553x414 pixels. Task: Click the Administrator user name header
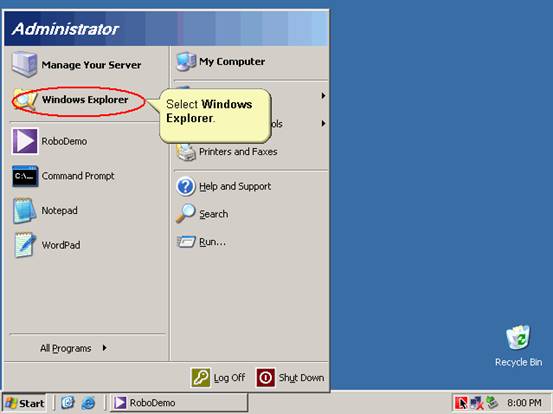click(66, 29)
